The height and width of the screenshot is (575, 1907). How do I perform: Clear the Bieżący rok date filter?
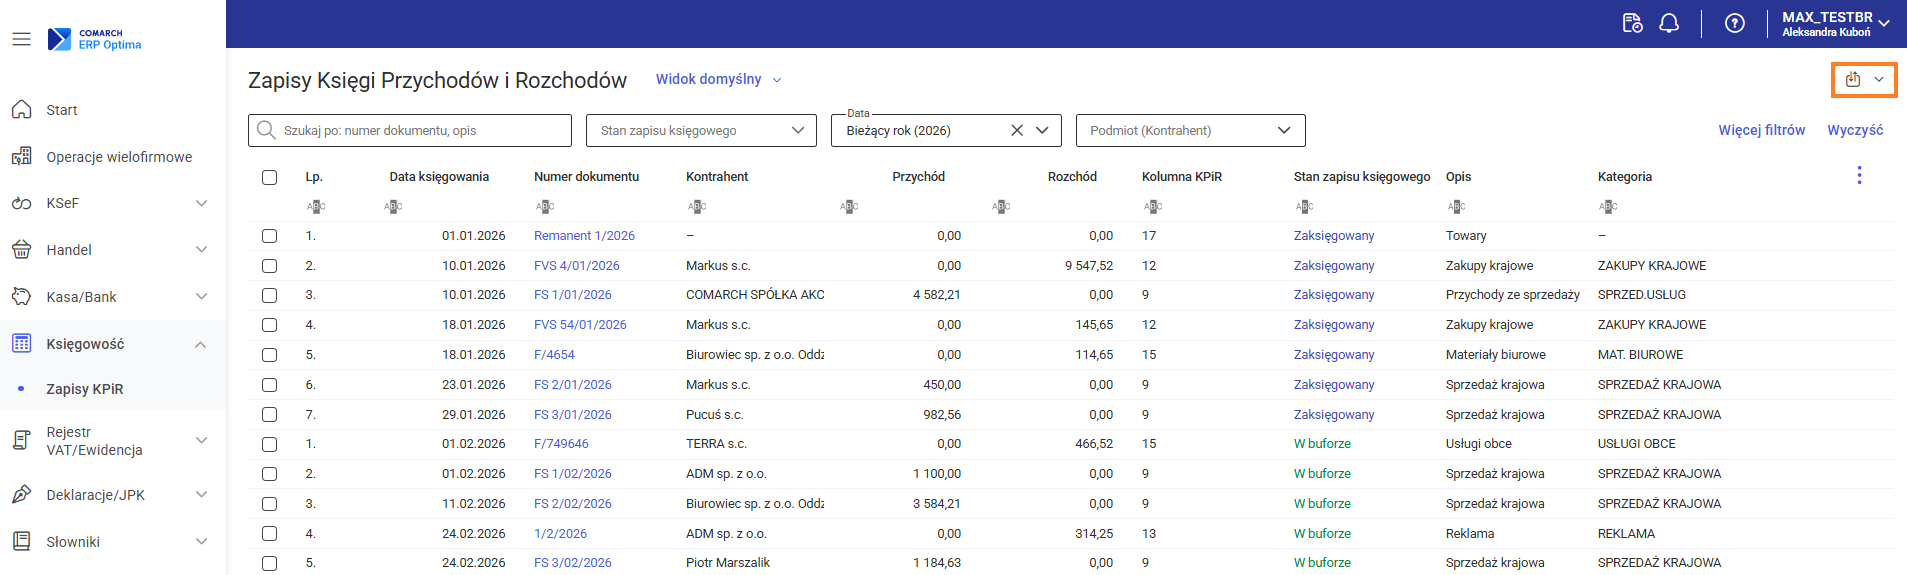coord(1017,130)
